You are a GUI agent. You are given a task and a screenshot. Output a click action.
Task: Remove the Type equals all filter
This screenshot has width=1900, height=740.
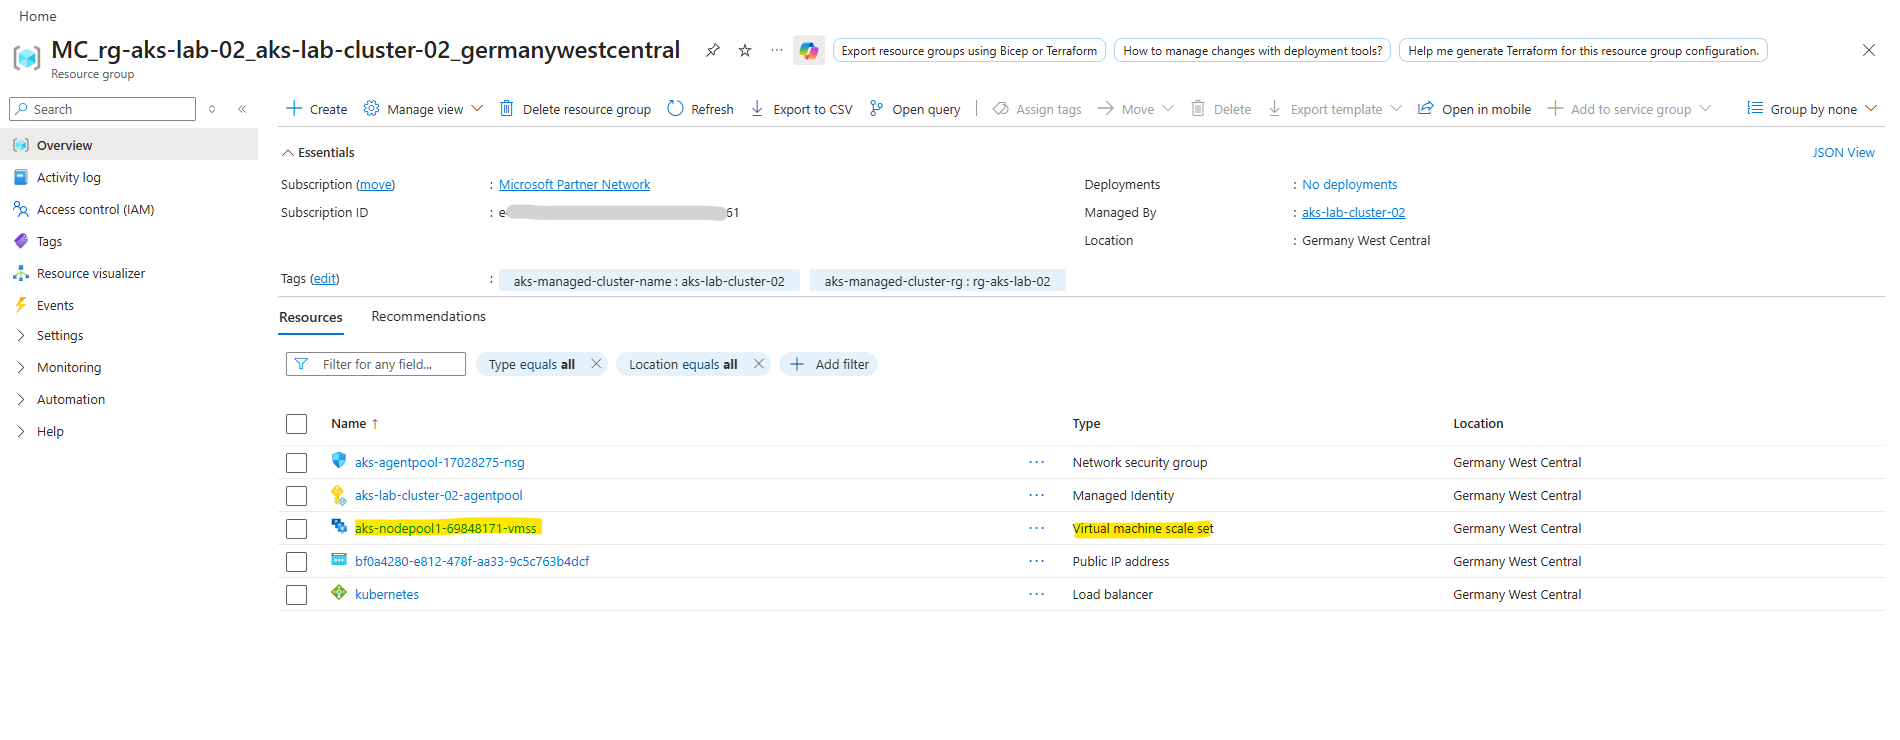point(596,364)
